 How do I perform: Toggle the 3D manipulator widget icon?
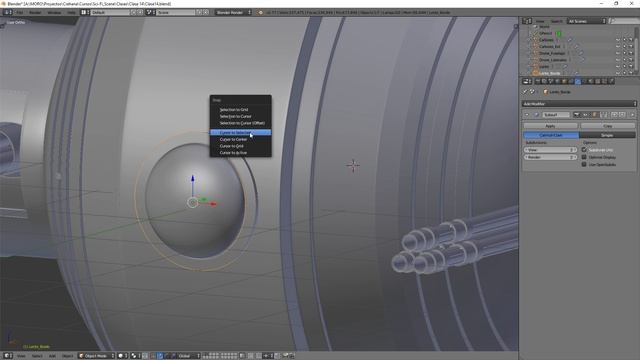click(152, 356)
